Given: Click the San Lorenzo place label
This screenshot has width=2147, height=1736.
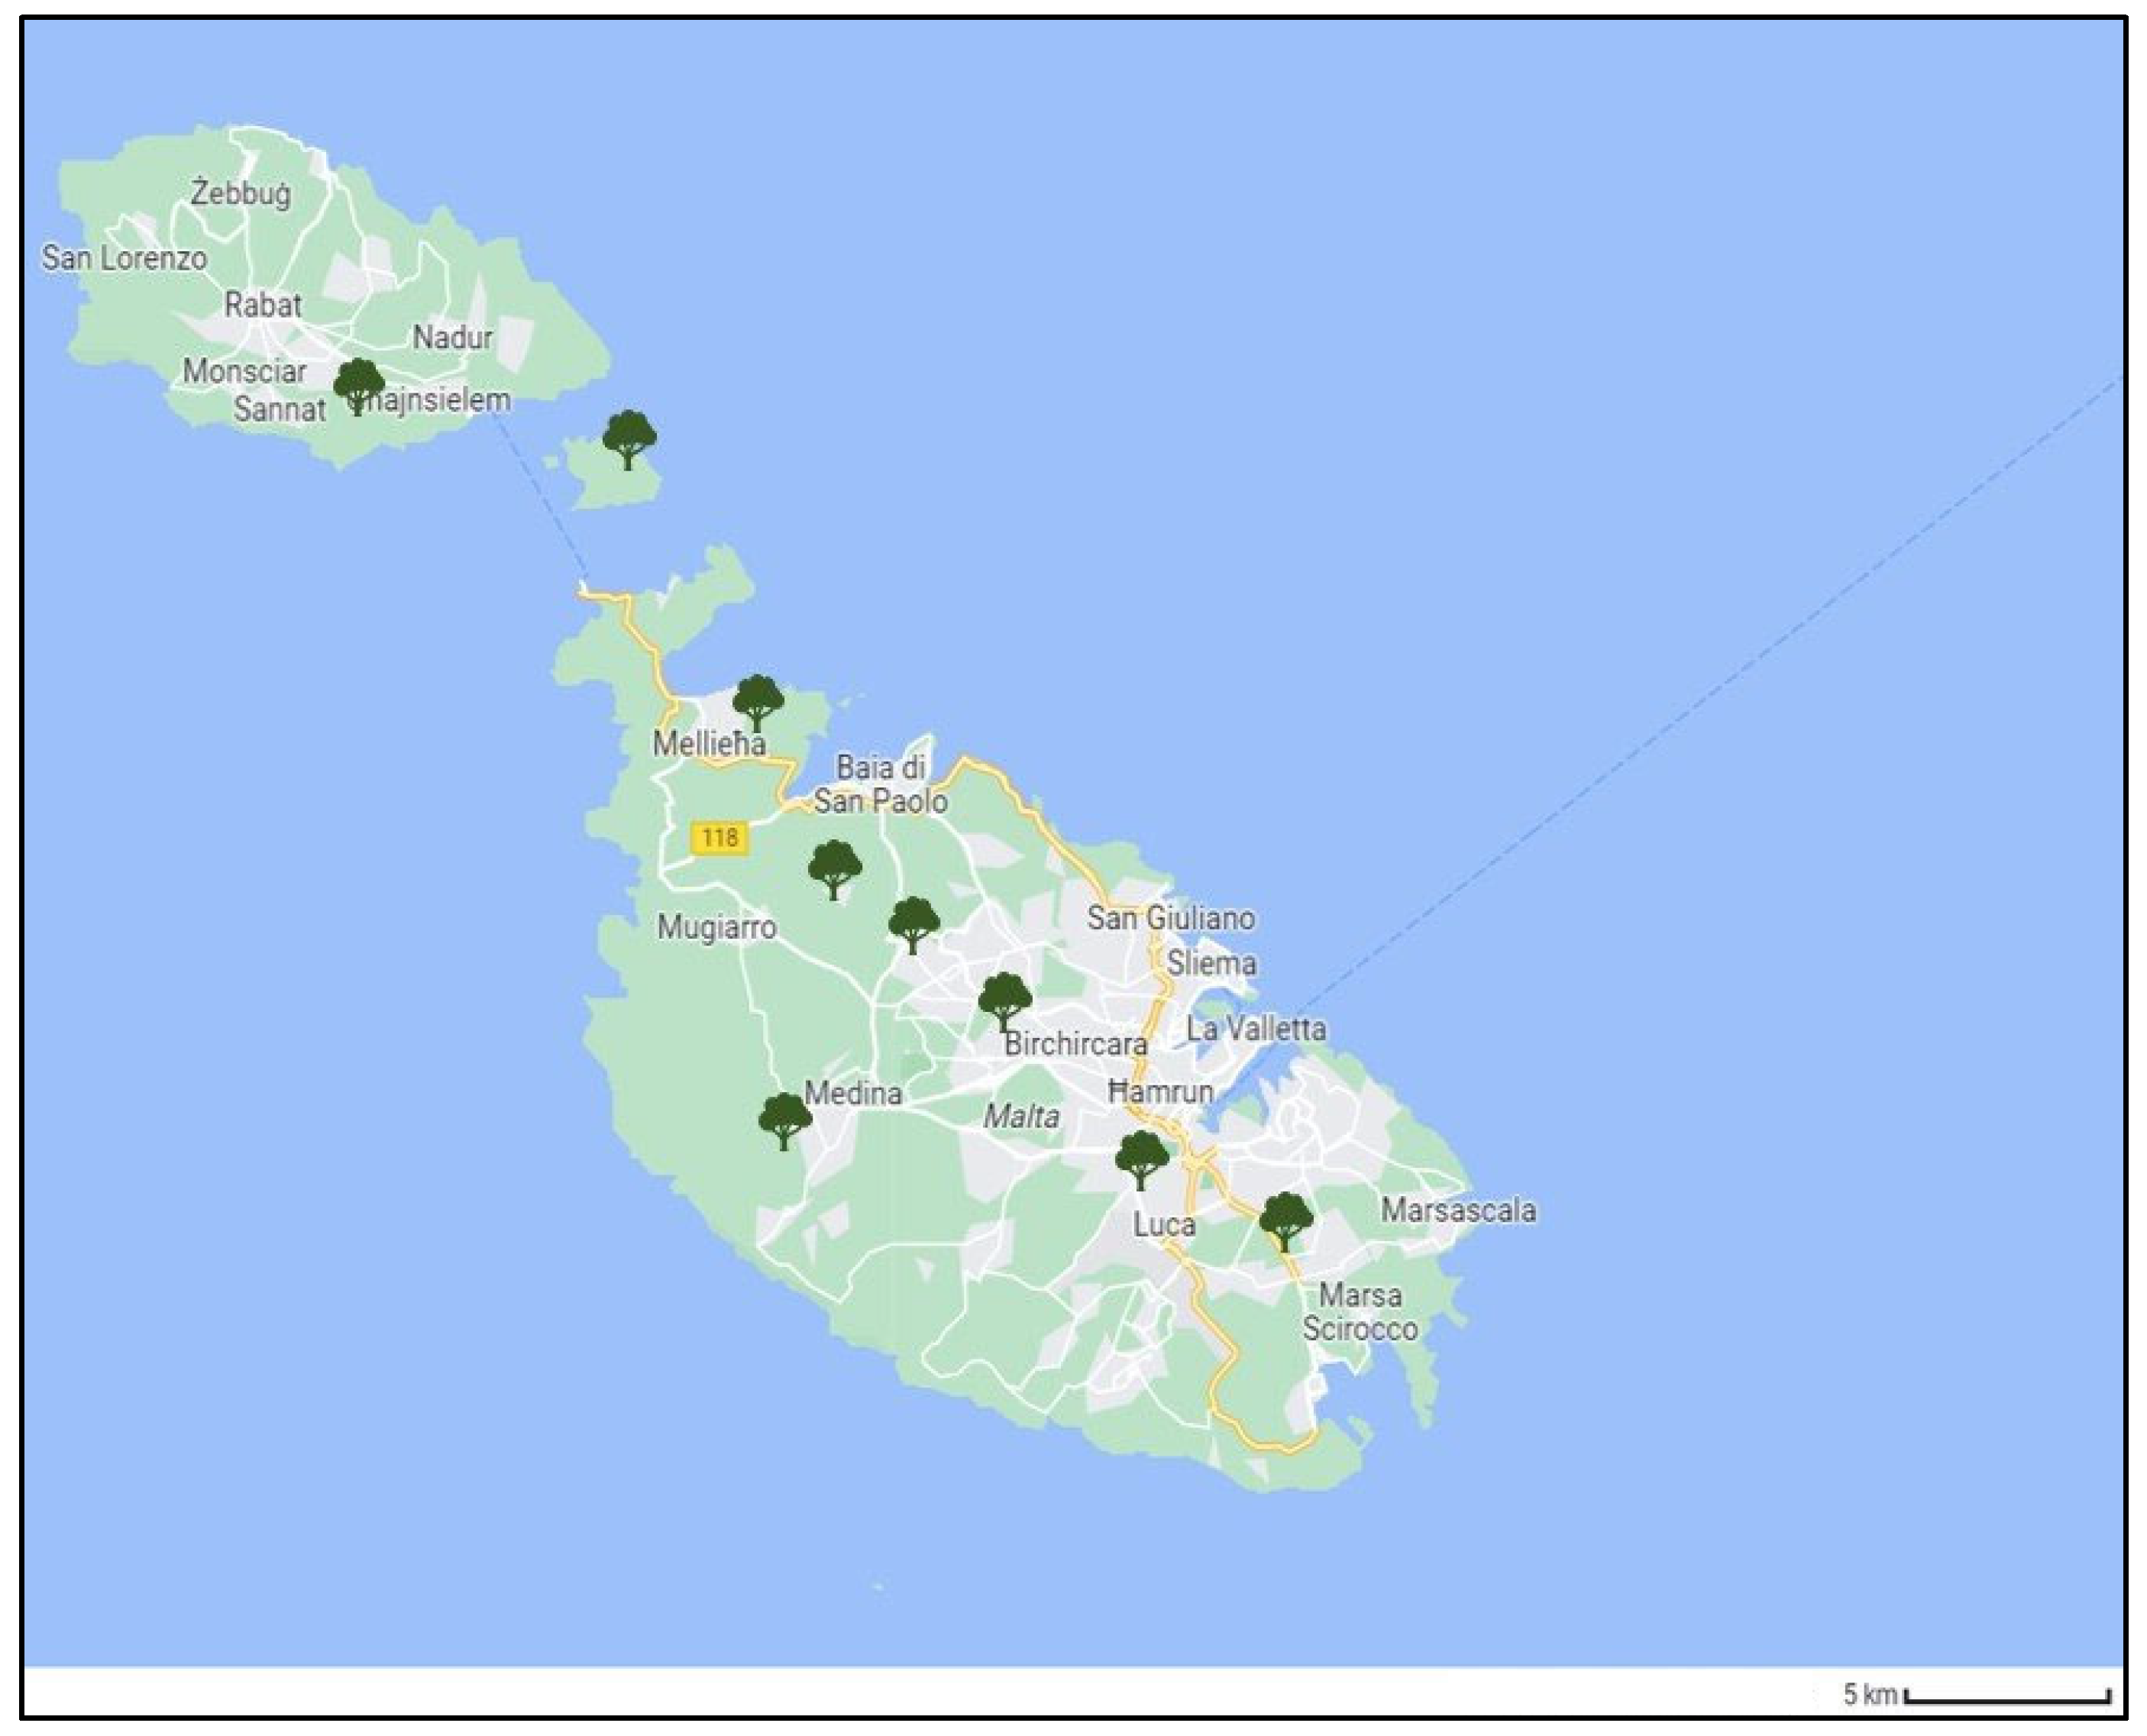Looking at the screenshot, I should coord(124,258).
